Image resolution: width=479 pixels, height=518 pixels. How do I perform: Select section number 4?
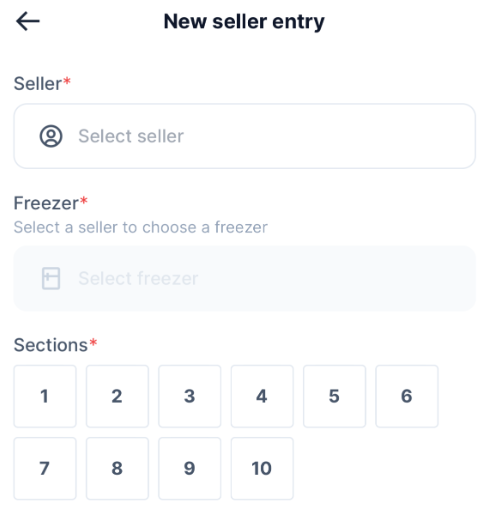pos(262,396)
